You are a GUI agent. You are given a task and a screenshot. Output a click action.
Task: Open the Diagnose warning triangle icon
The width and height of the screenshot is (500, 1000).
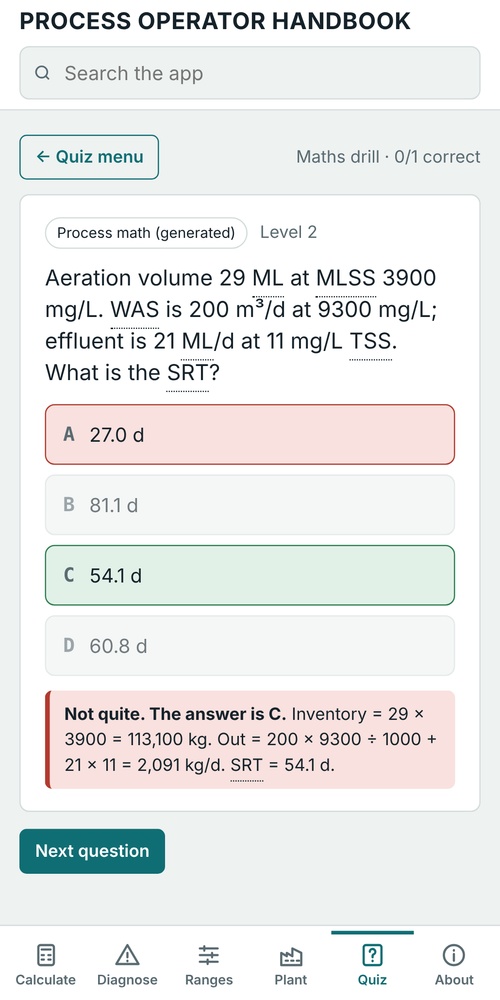tap(127, 955)
